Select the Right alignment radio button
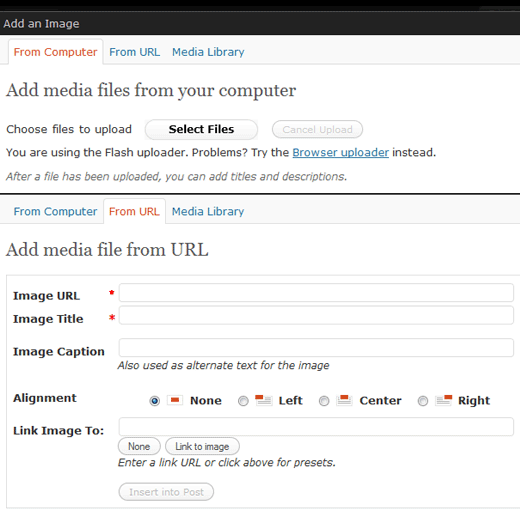Image resolution: width=520 pixels, height=509 pixels. coord(423,401)
